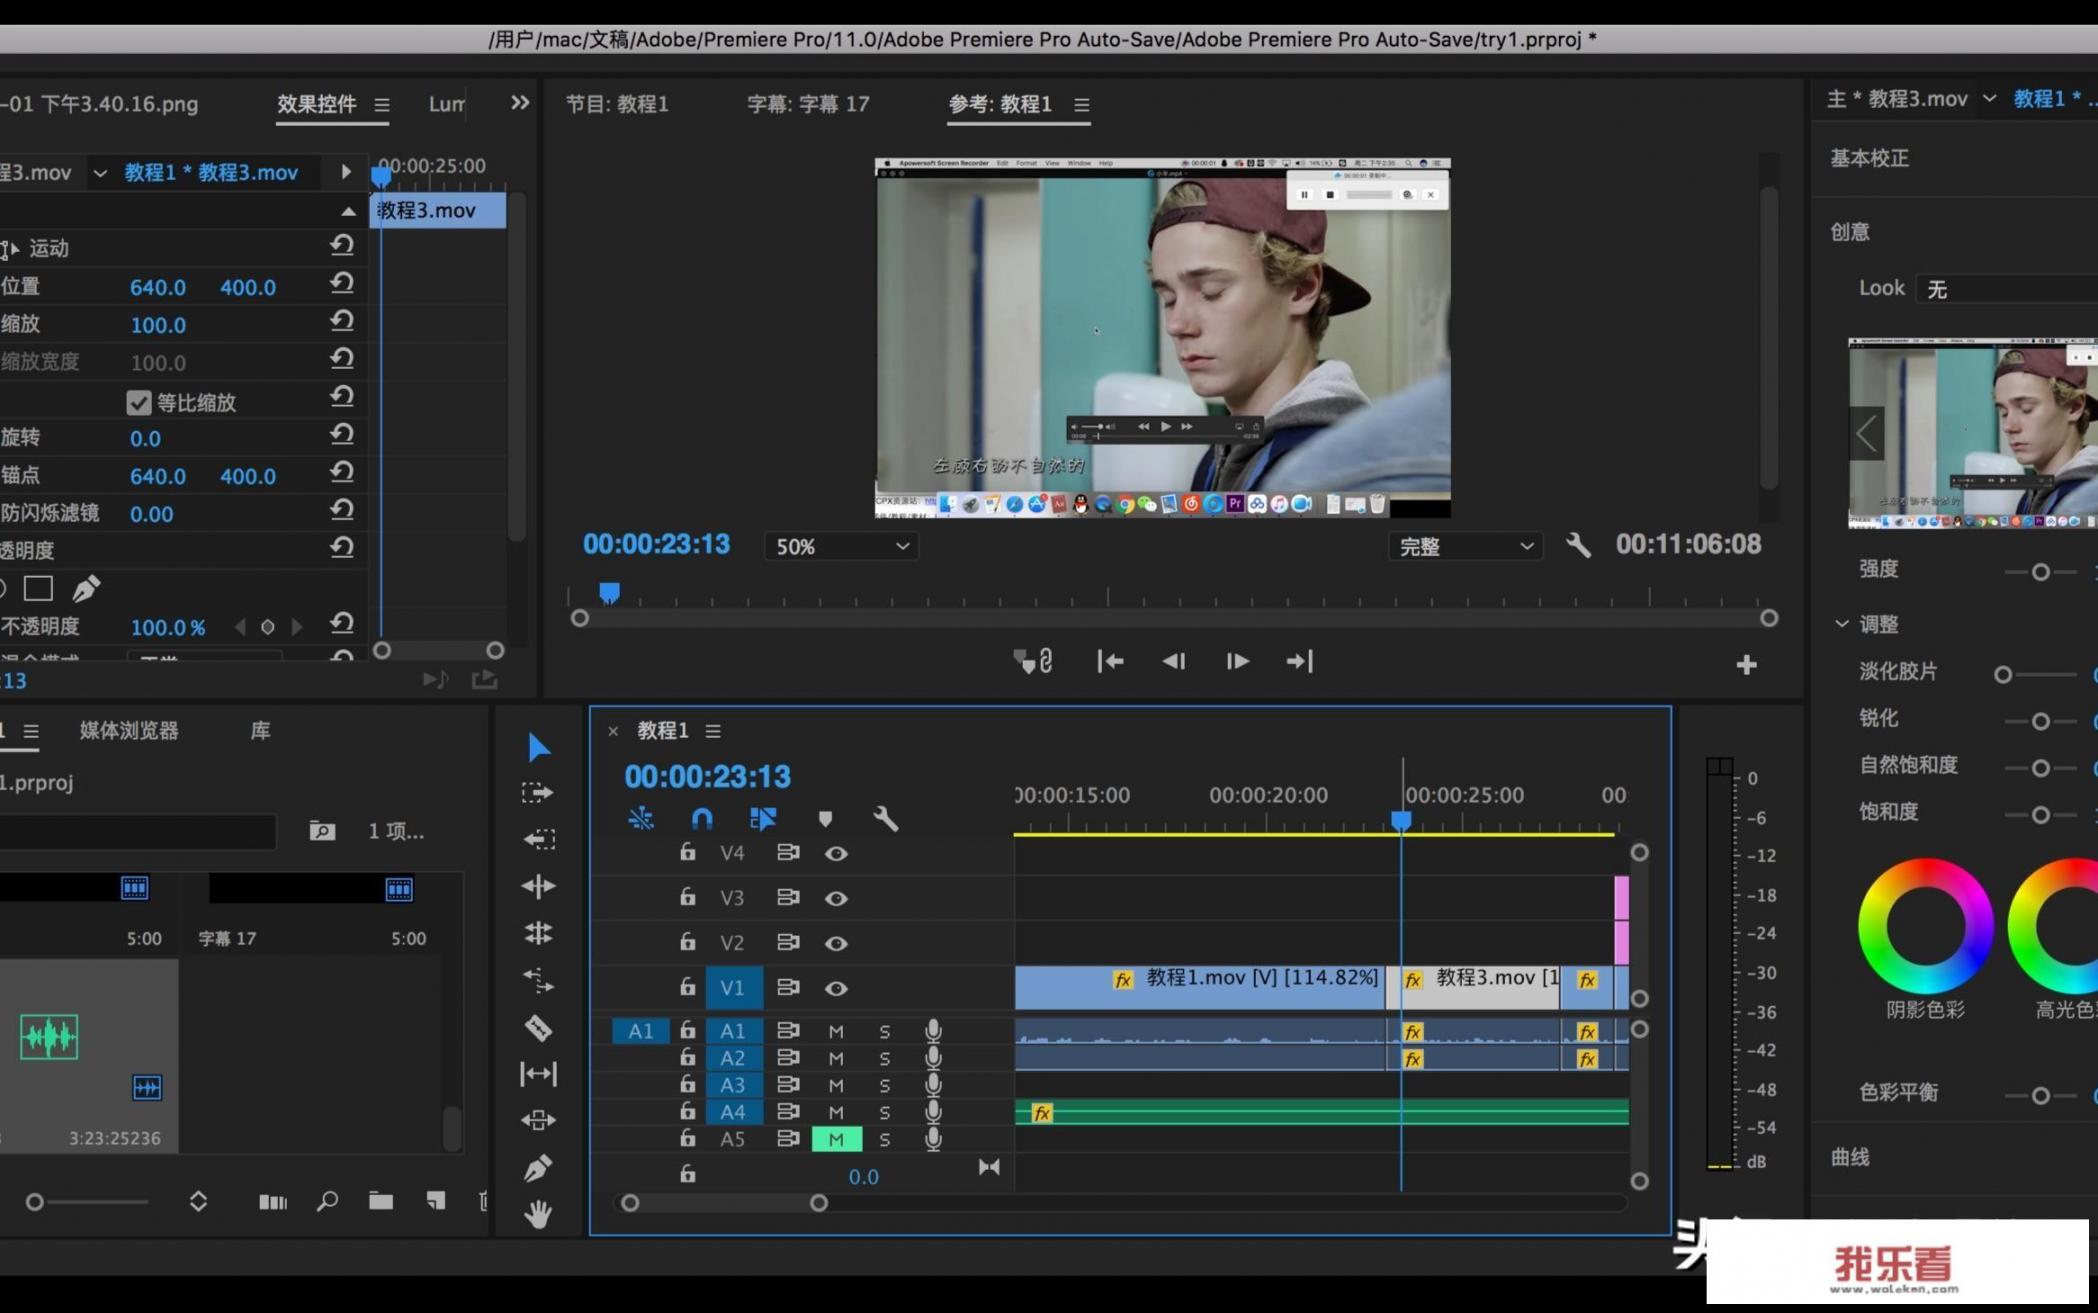Toggle lock on track V3

click(687, 897)
